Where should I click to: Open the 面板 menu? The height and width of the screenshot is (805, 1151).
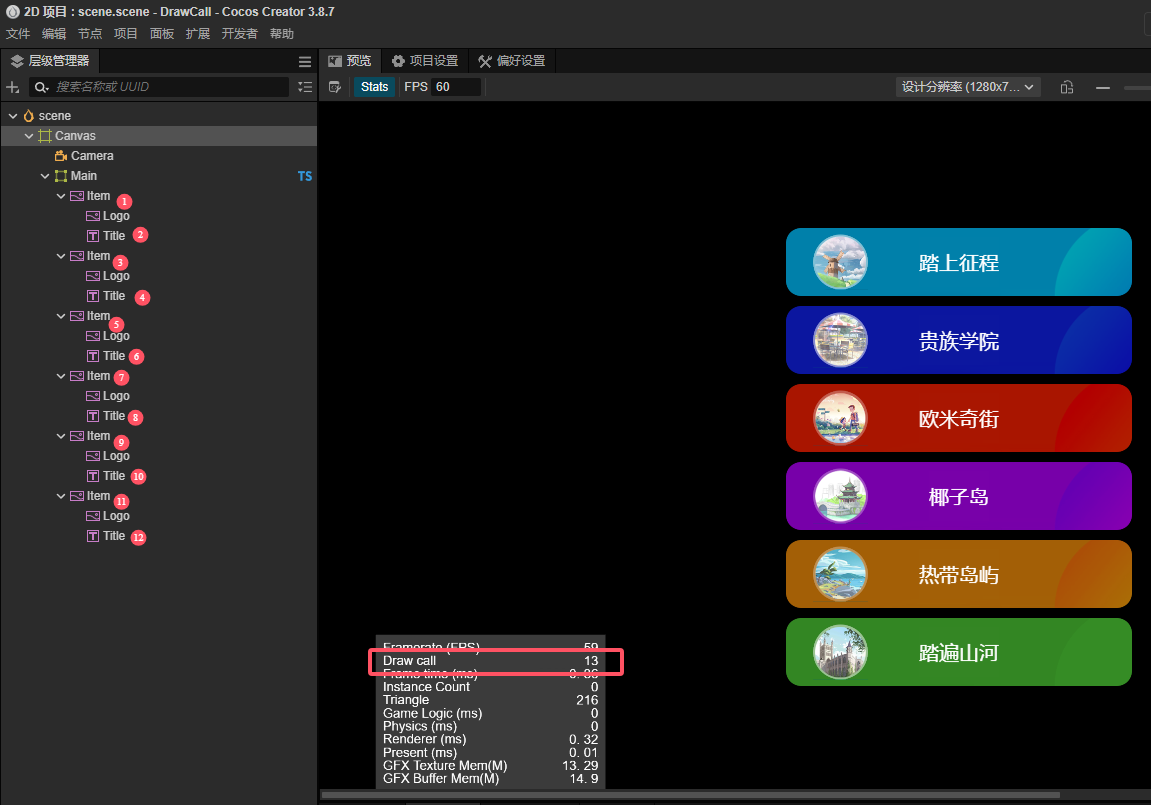[x=161, y=34]
